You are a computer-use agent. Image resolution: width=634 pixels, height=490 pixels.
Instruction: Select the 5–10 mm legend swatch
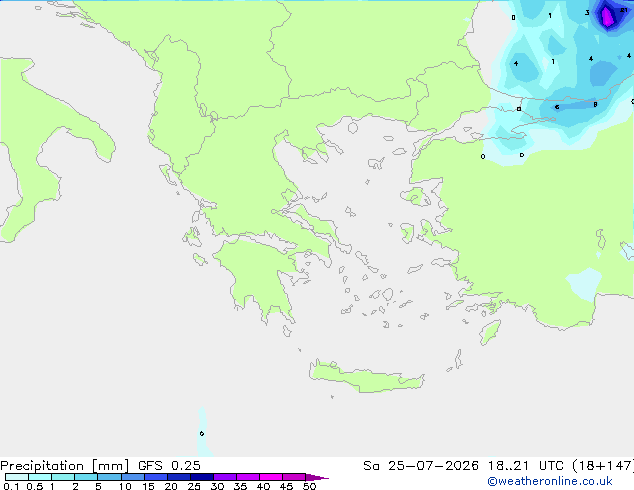coord(109,477)
